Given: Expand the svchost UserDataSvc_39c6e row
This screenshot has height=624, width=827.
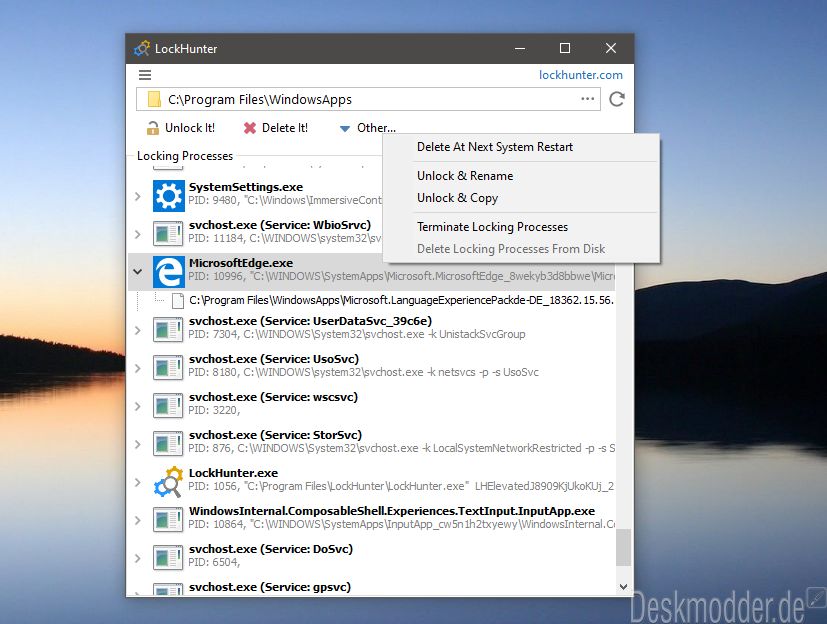Looking at the screenshot, I should [138, 330].
